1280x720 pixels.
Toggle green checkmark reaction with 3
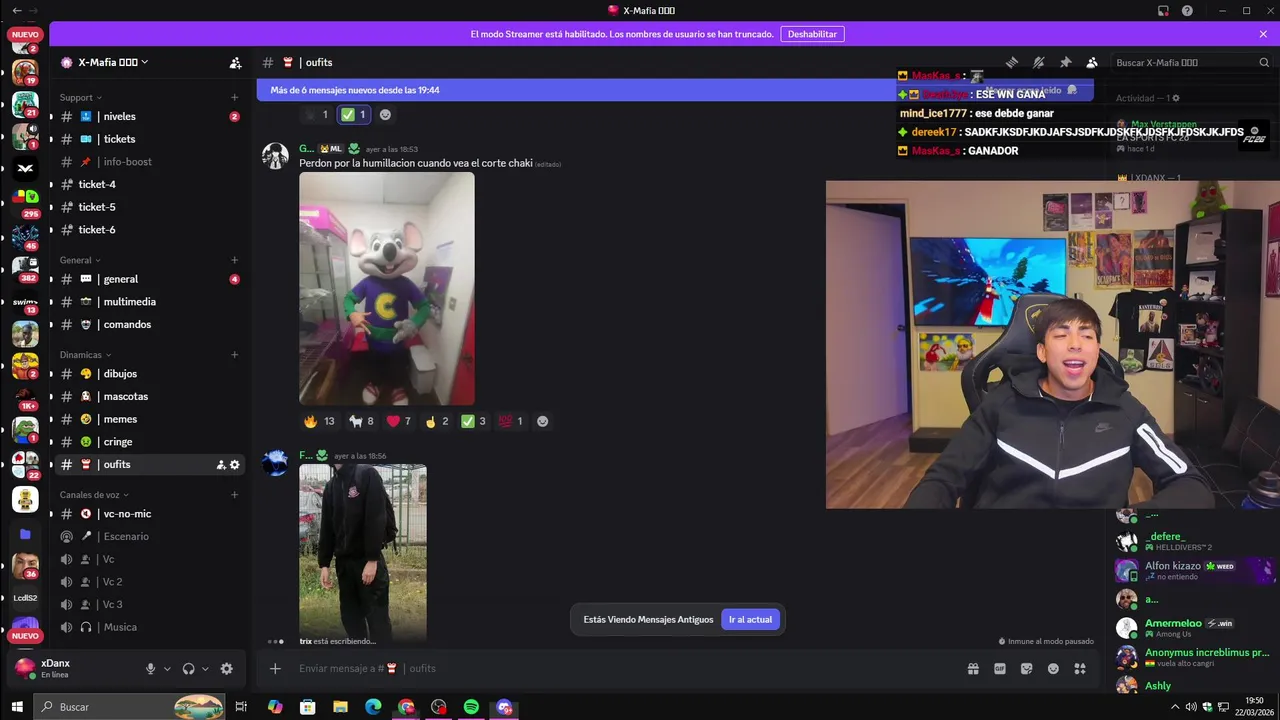click(x=473, y=421)
